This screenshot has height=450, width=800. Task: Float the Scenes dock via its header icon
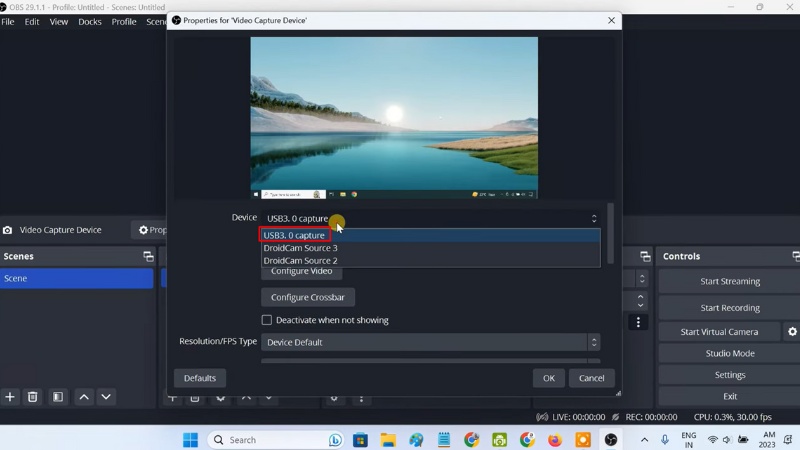tap(148, 256)
